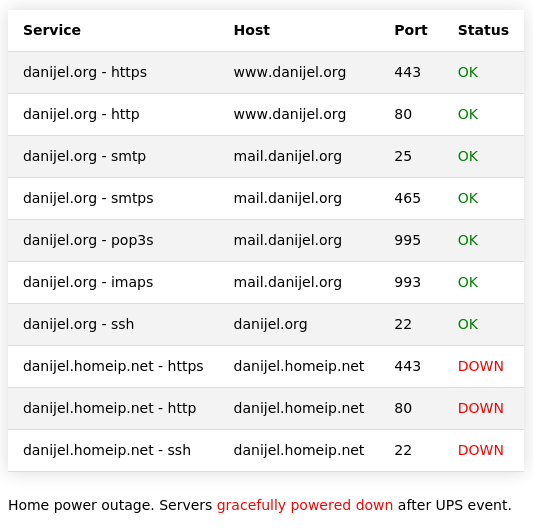Image resolution: width=533 pixels, height=530 pixels.
Task: Click port 993 in the imaps row
Action: point(407,282)
